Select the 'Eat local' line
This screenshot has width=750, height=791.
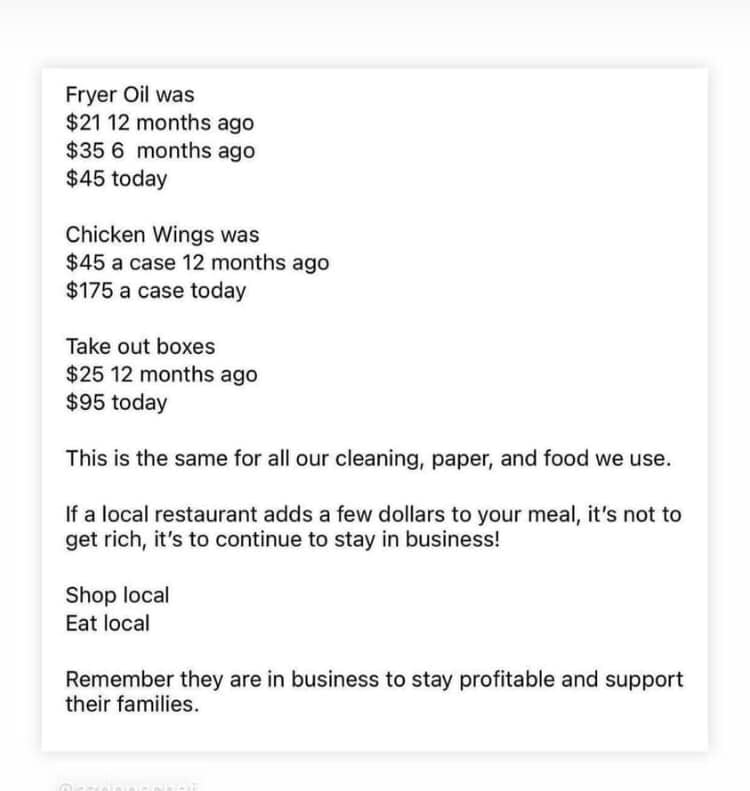(x=107, y=623)
